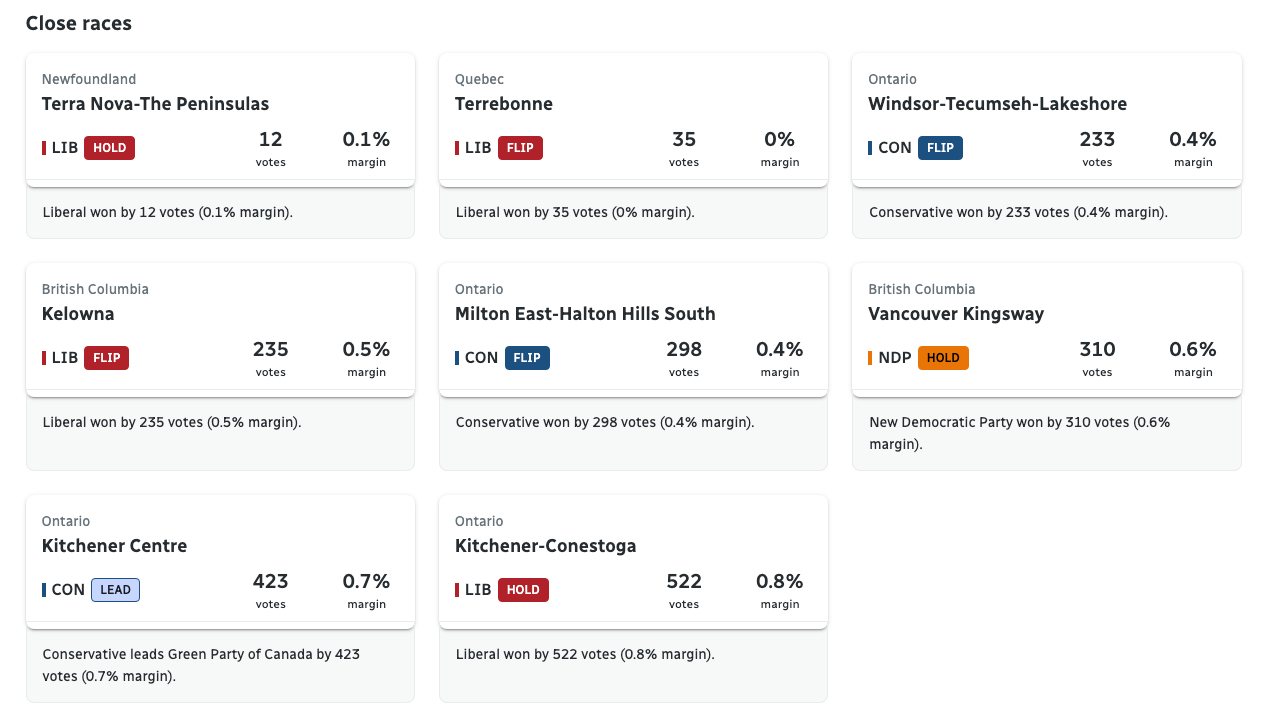Click the red HOLD badge for Terra Nova
Viewport: 1284px width, 713px height.
point(109,148)
